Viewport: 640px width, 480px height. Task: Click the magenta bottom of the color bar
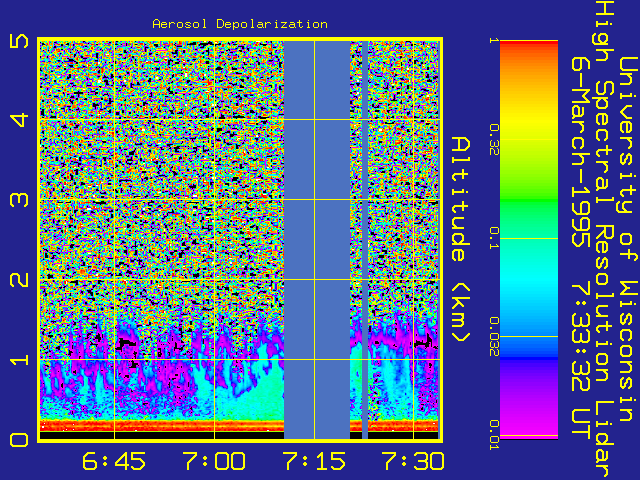pos(529,427)
